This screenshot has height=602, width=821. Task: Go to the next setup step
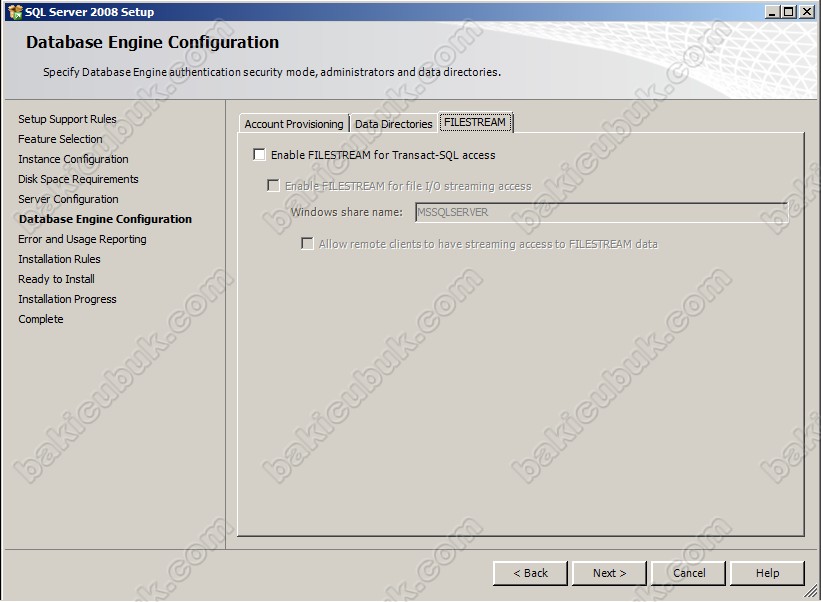609,573
